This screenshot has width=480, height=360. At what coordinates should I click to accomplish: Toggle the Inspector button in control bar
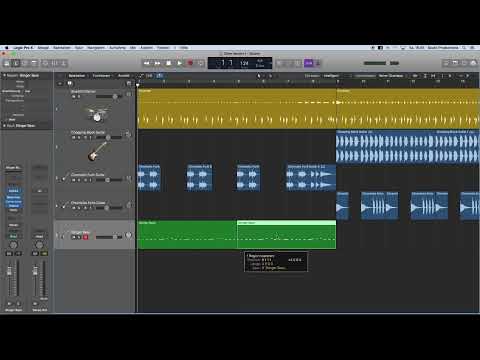coord(16,63)
